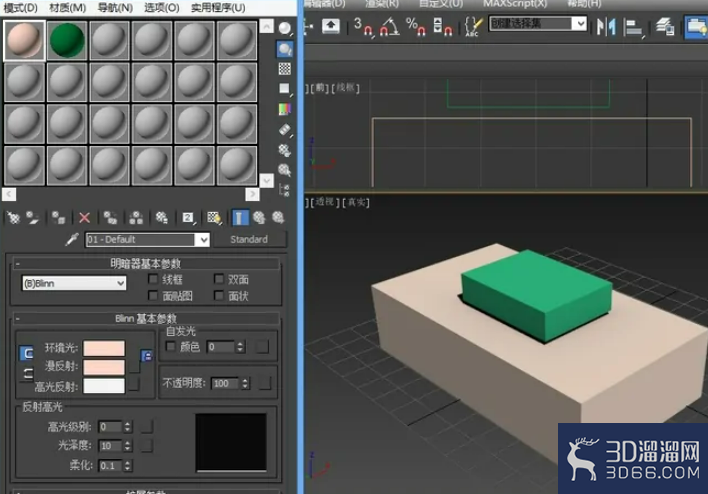Click the [真实] viewport shading label
708x494 pixels.
[356, 202]
